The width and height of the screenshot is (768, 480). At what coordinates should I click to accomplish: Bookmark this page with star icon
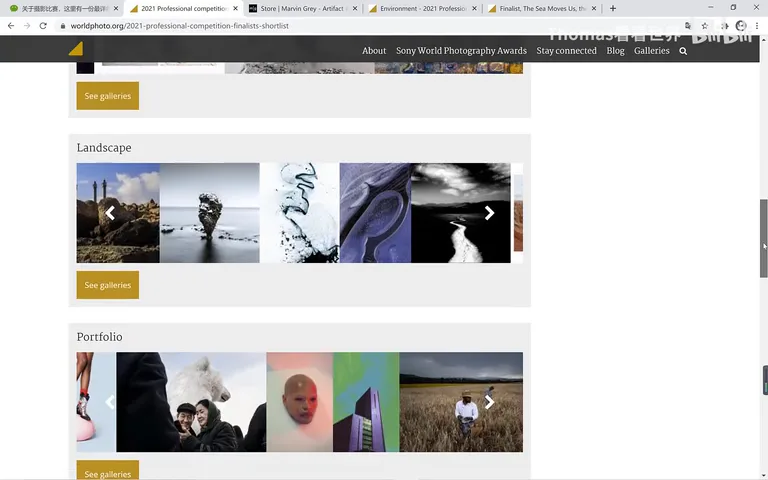[704, 26]
